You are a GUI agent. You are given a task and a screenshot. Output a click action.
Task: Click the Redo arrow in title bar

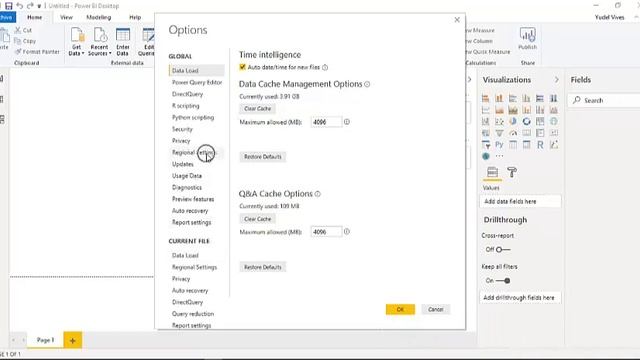[x=30, y=6]
